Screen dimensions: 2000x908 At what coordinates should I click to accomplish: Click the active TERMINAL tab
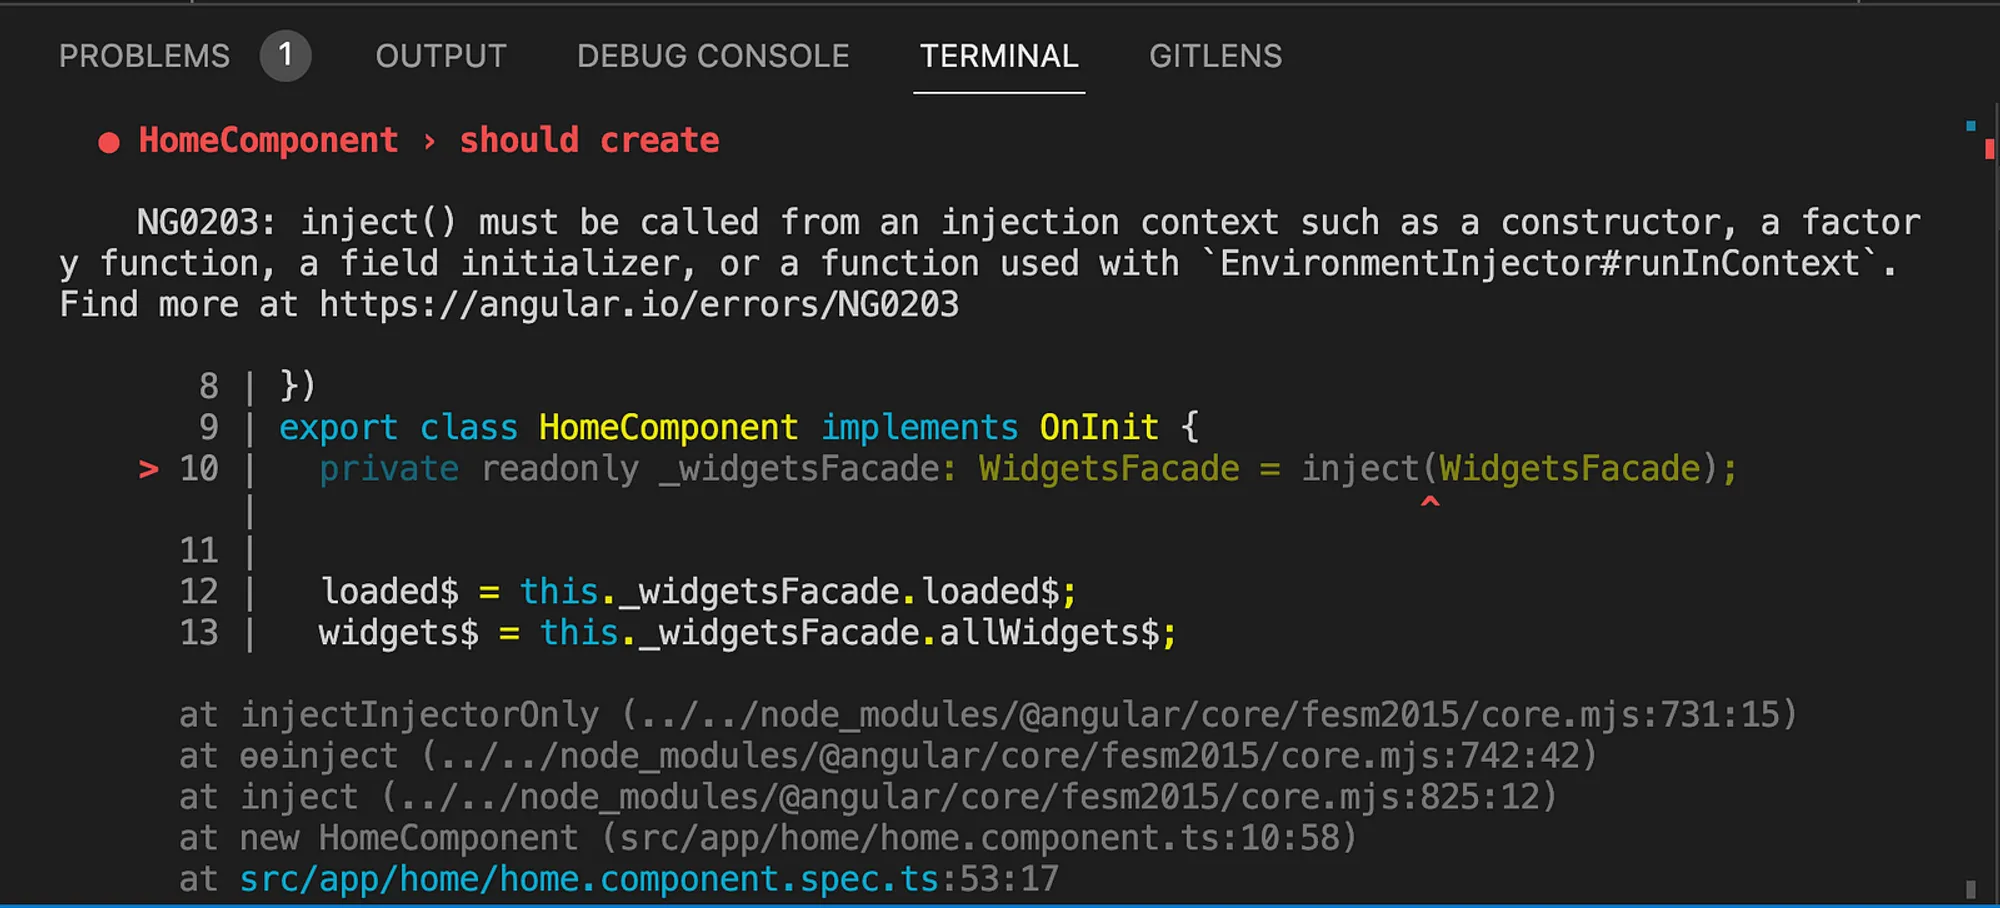tap(999, 56)
